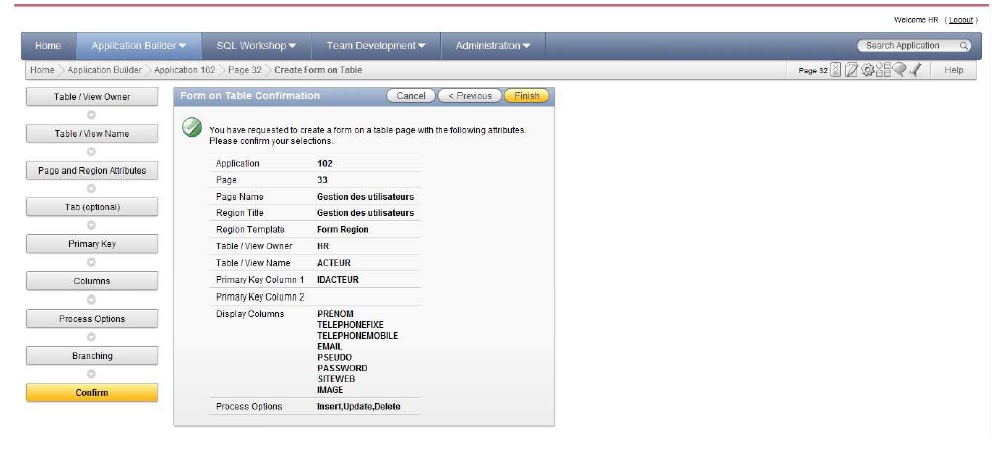Viewport: 992px width, 450px height.
Task: Click the shapes grid utilities icon
Action: (883, 70)
